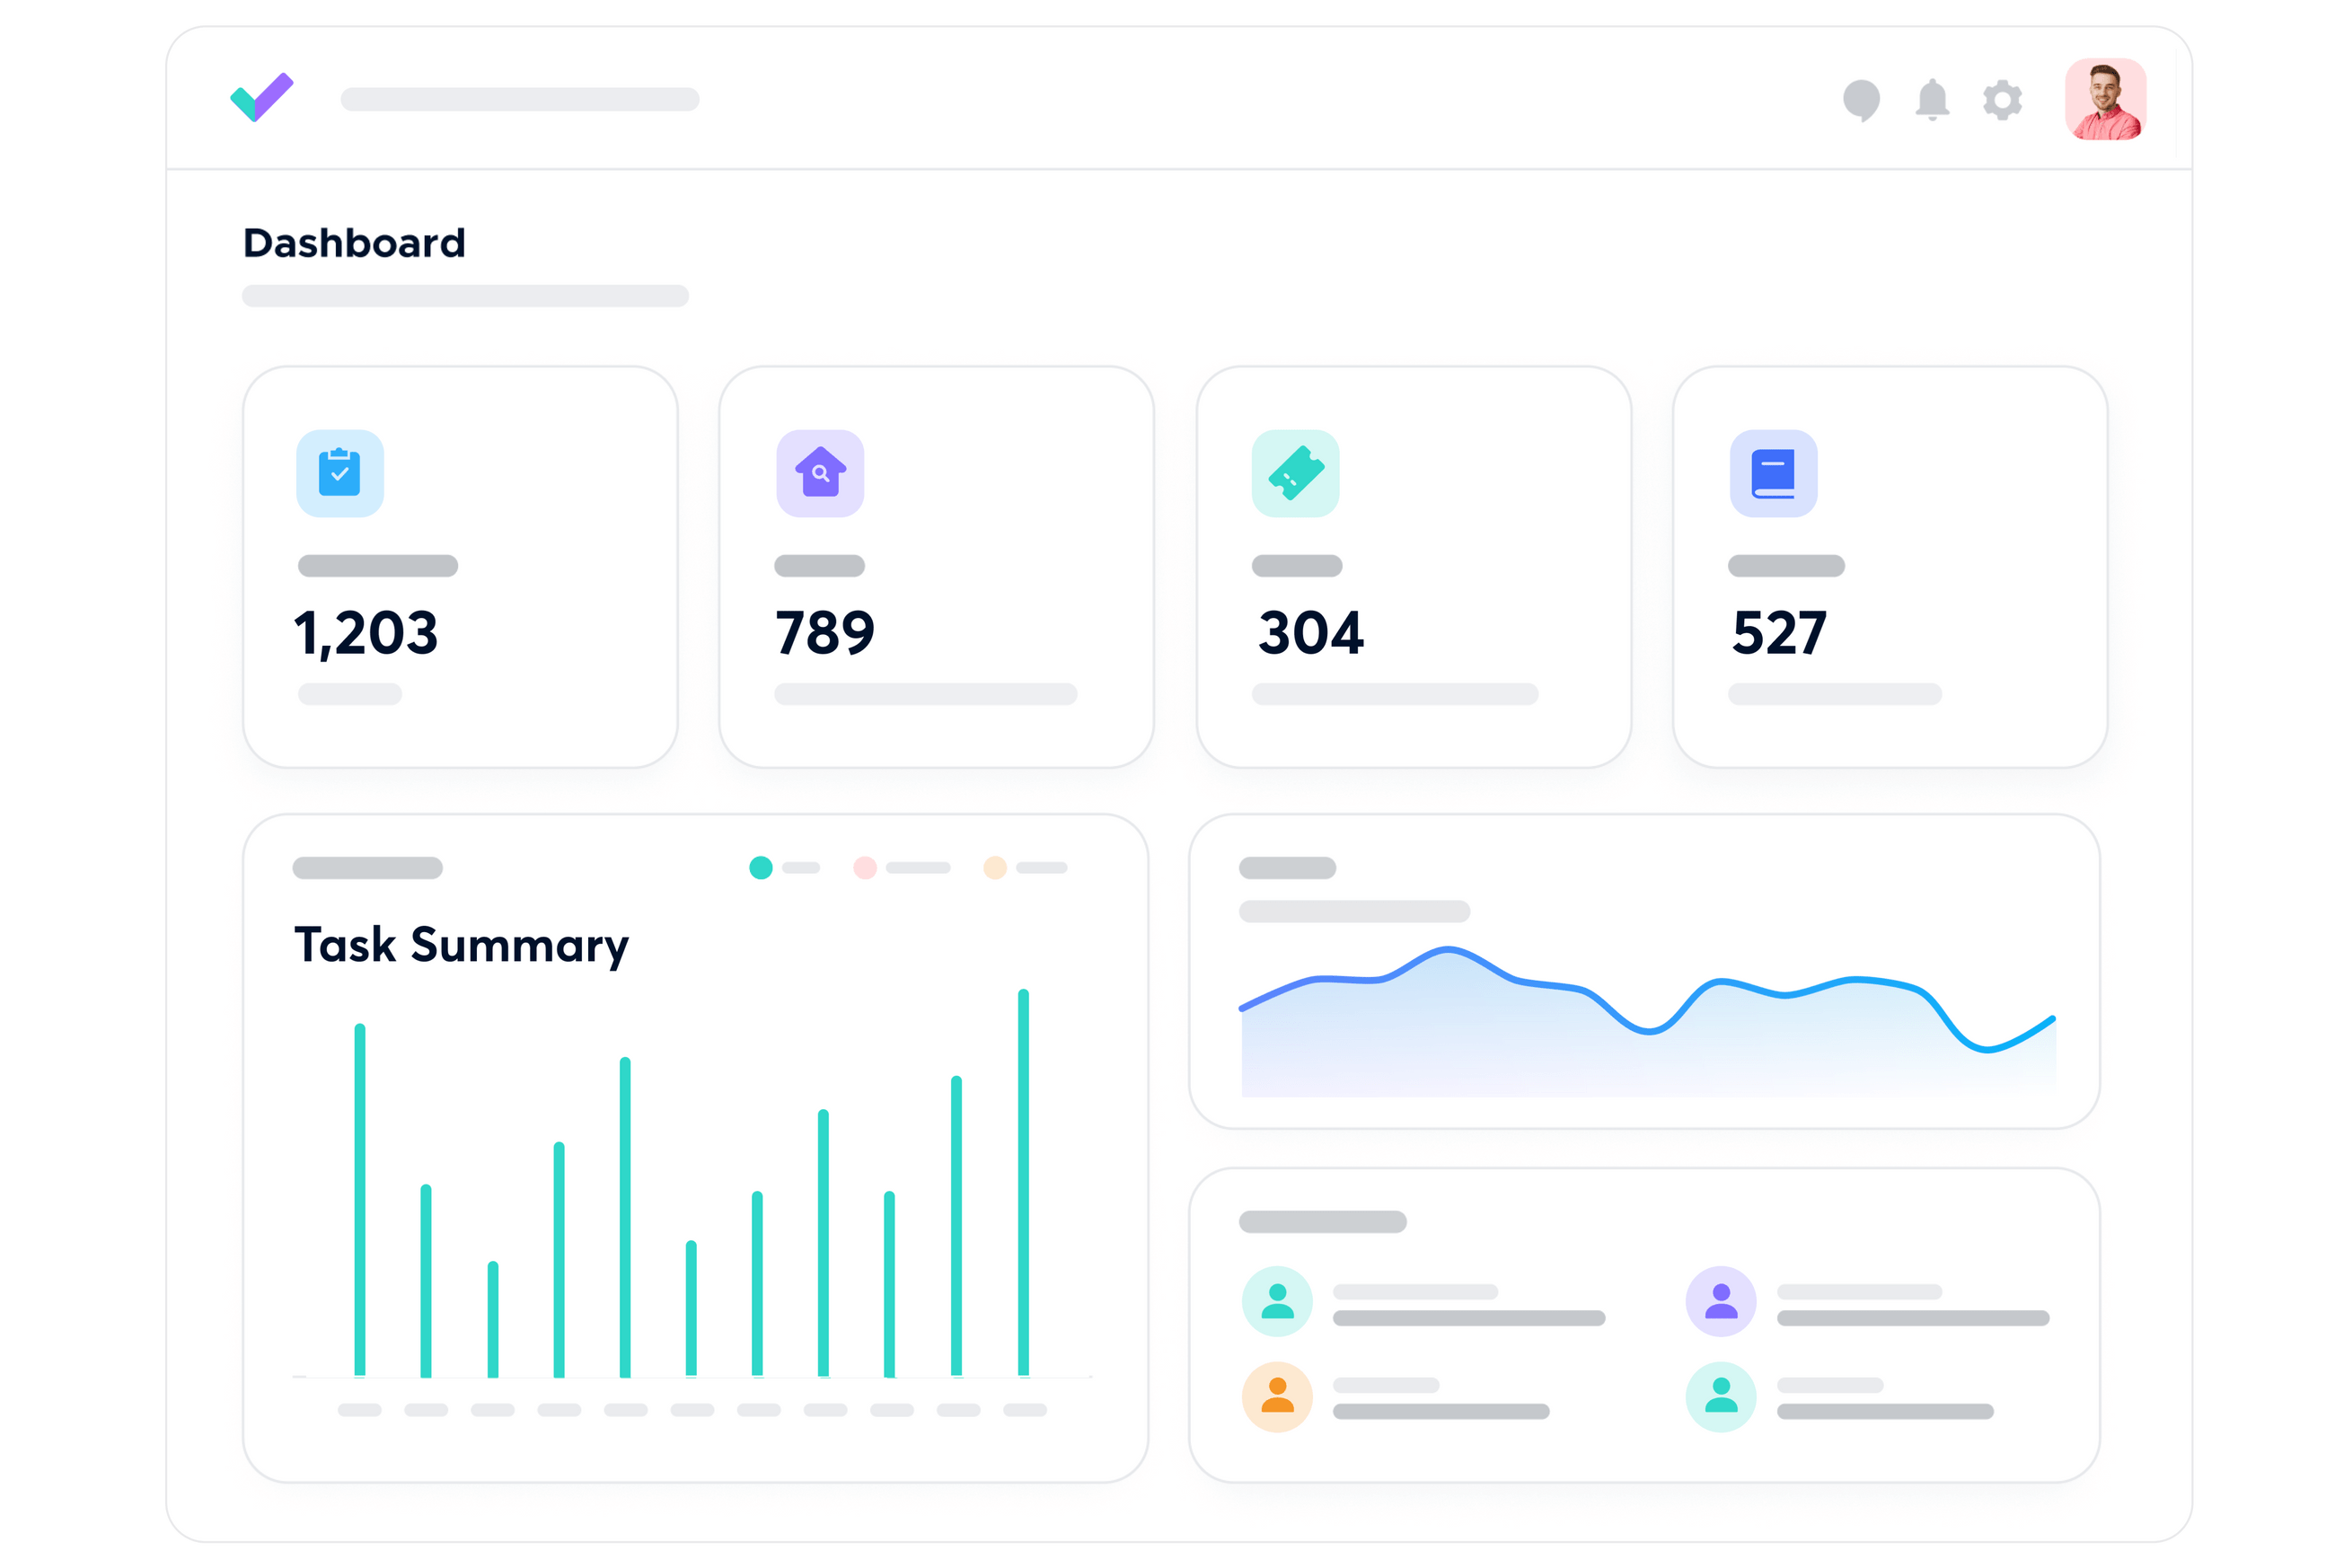This screenshot has height=1568, width=2335.
Task: Click the purple house search icon
Action: 820,473
